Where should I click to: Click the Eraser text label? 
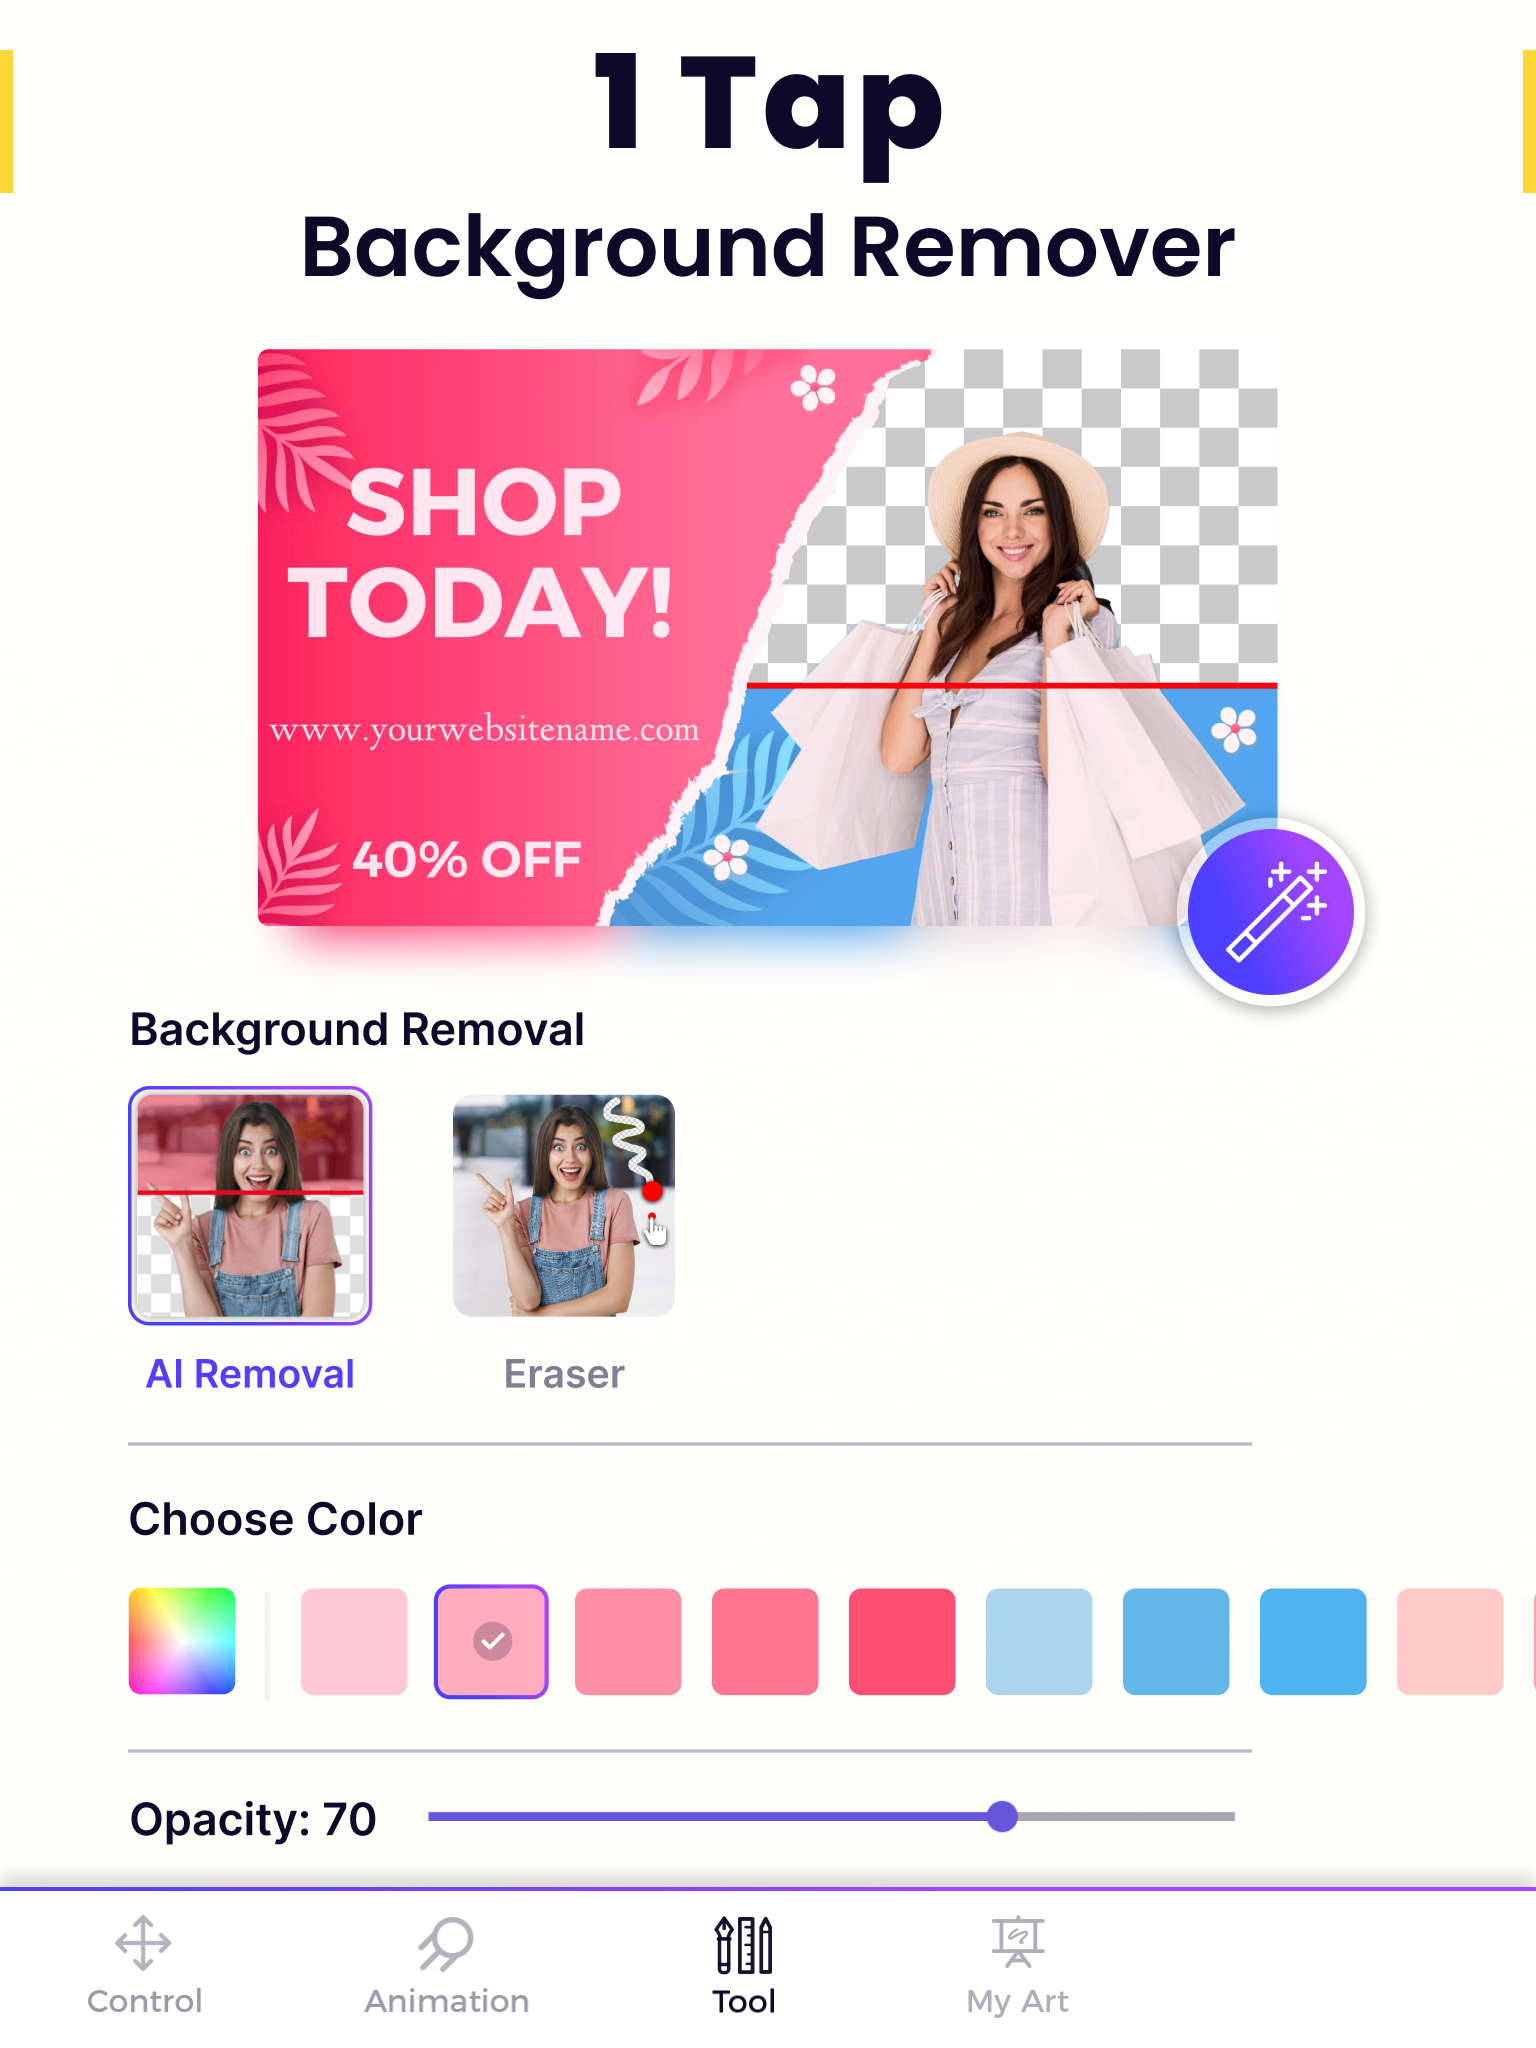pos(564,1374)
